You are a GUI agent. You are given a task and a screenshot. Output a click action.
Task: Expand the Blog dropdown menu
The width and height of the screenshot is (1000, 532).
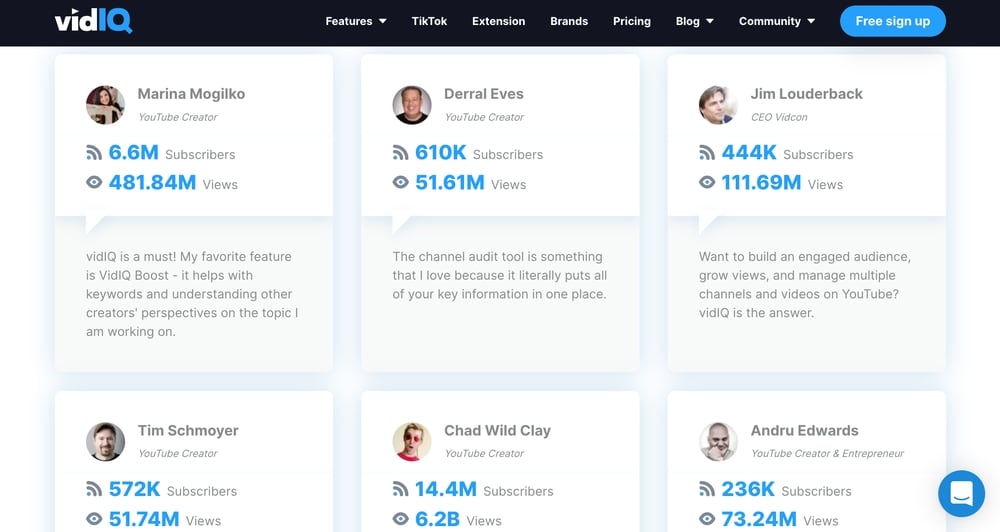coord(695,21)
